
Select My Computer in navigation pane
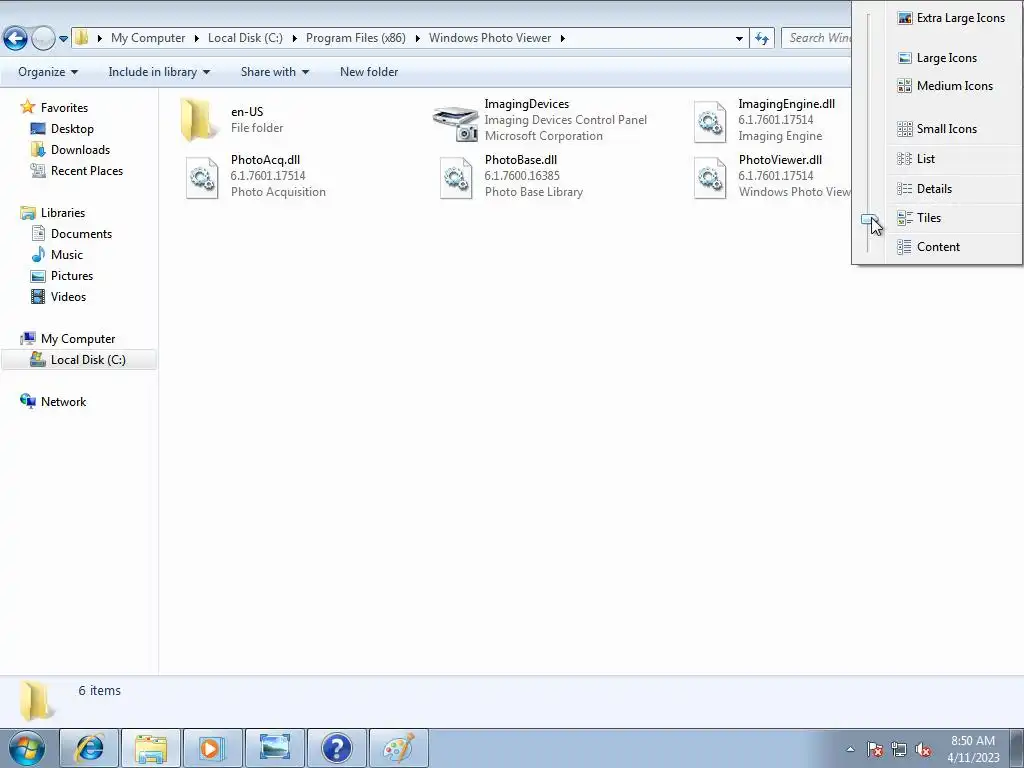click(x=78, y=339)
